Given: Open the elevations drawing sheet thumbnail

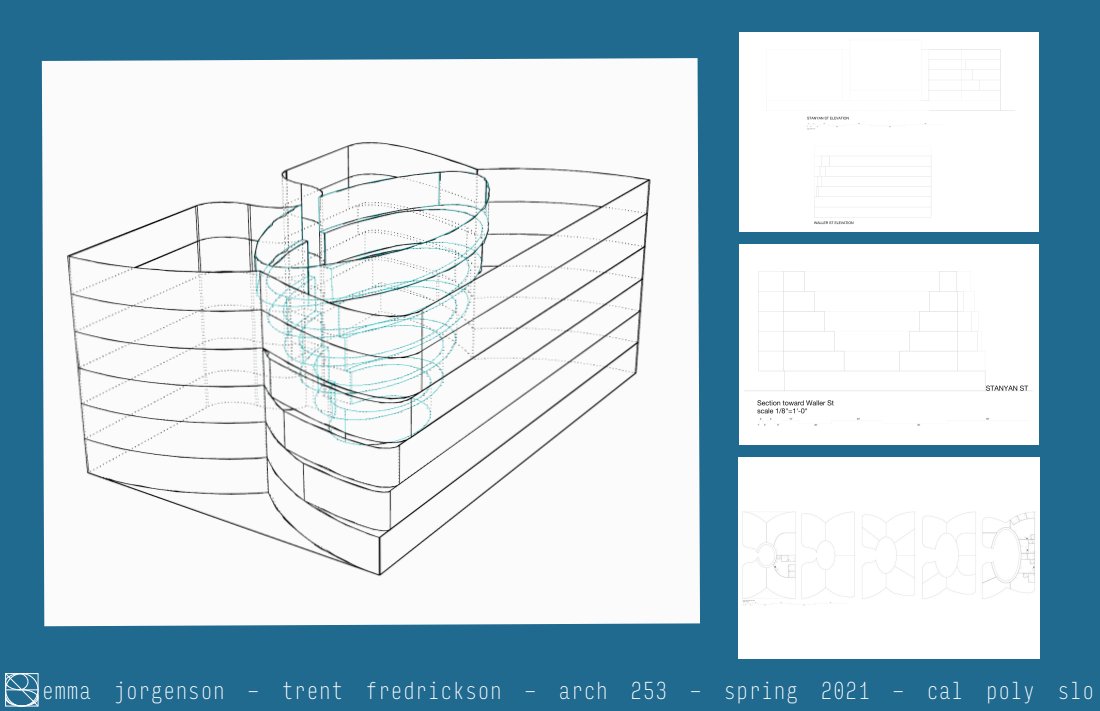Looking at the screenshot, I should pyautogui.click(x=889, y=132).
